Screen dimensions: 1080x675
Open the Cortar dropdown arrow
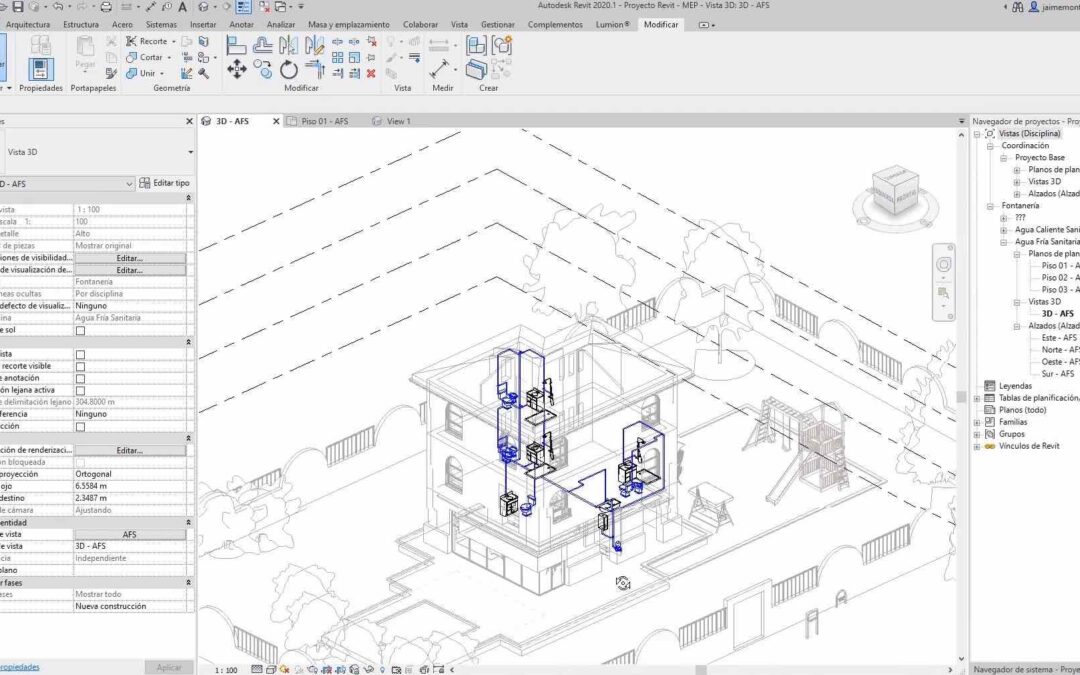click(169, 57)
